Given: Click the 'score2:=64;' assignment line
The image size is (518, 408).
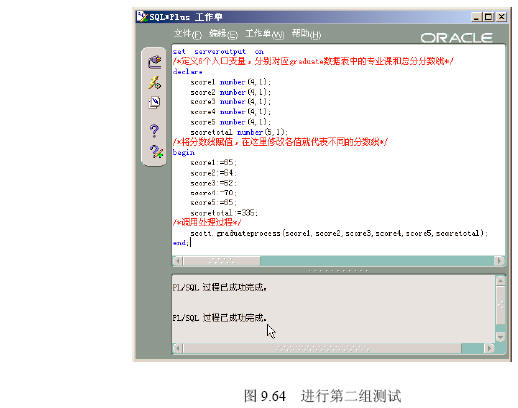Looking at the screenshot, I should coord(213,173).
